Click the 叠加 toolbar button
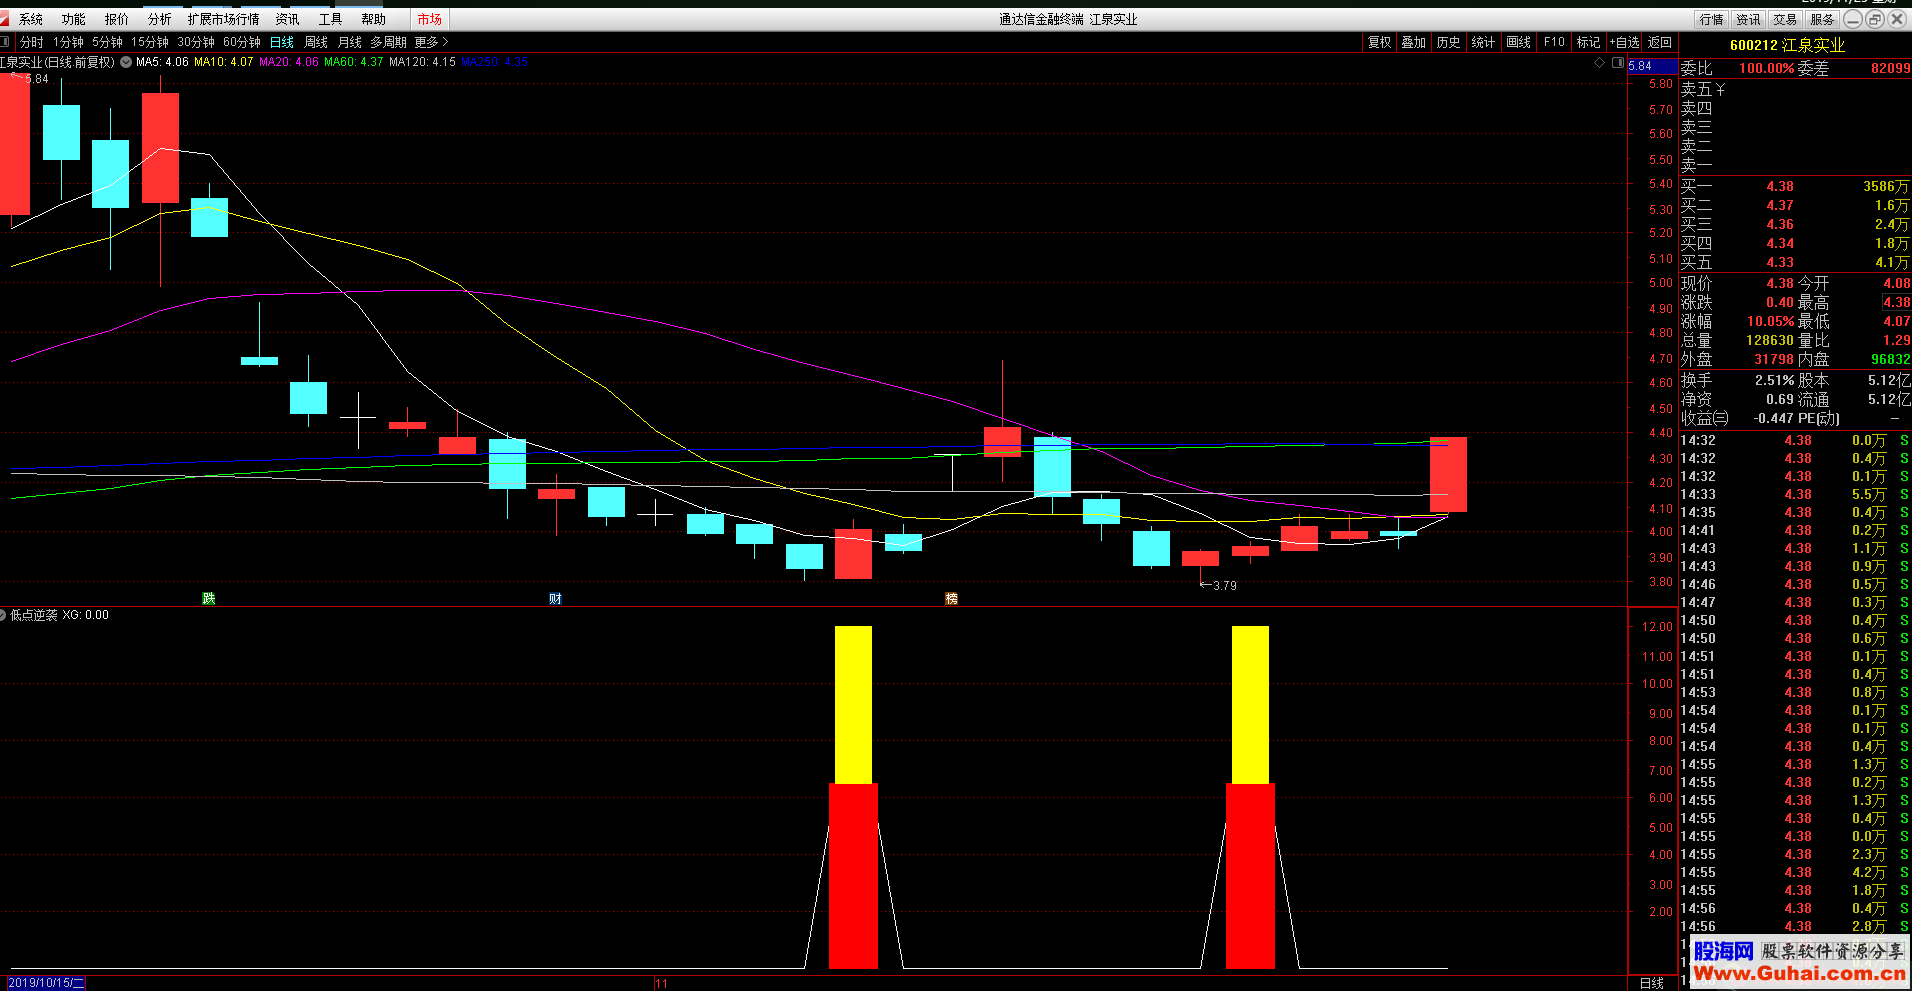The image size is (1912, 991). click(x=1414, y=42)
